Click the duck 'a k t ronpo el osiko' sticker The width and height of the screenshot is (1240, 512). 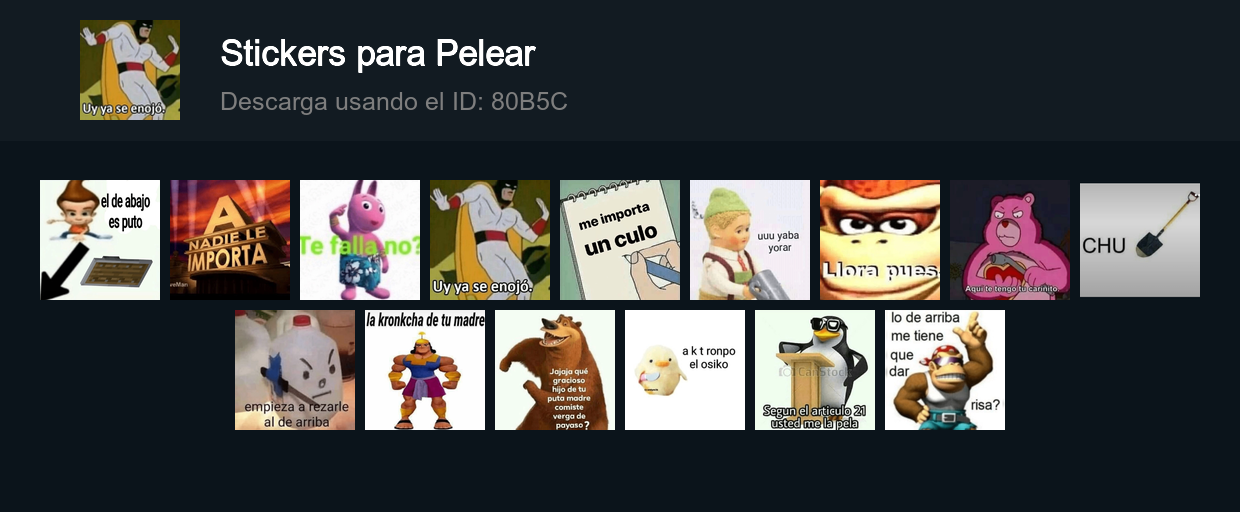tap(685, 370)
